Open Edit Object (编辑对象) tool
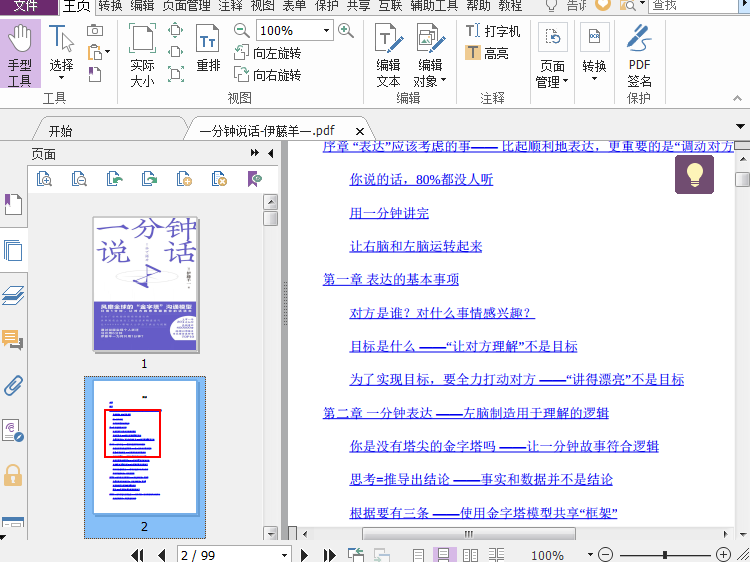This screenshot has width=750, height=562. (430, 55)
